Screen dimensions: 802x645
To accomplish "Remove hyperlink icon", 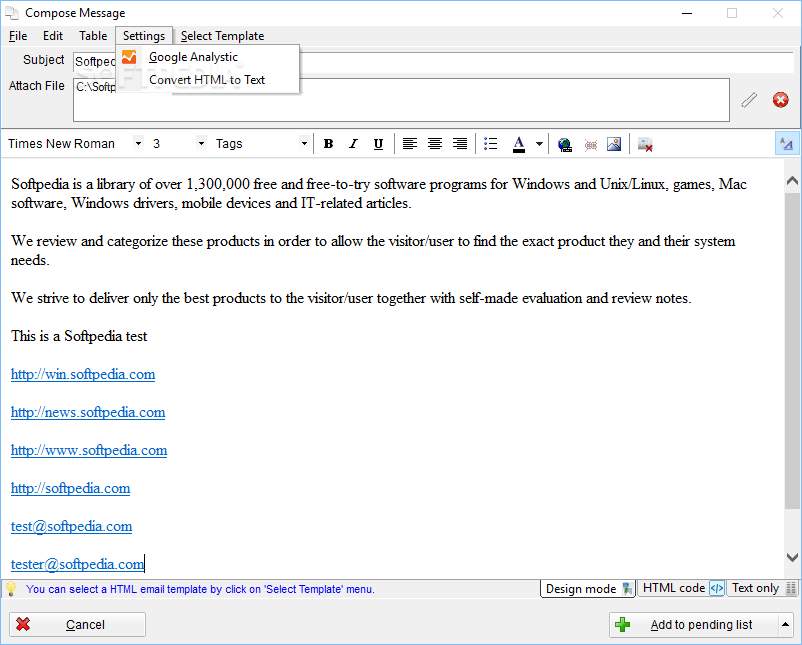I will [591, 145].
